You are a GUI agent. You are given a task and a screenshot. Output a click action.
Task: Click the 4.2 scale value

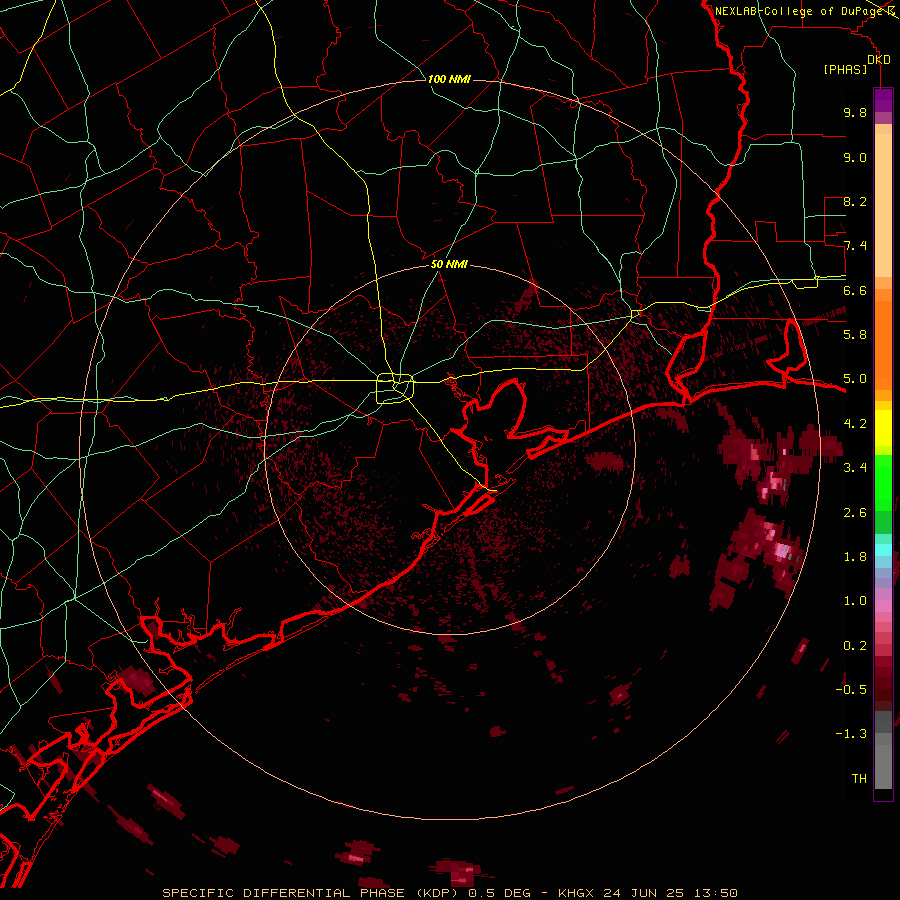coord(855,424)
